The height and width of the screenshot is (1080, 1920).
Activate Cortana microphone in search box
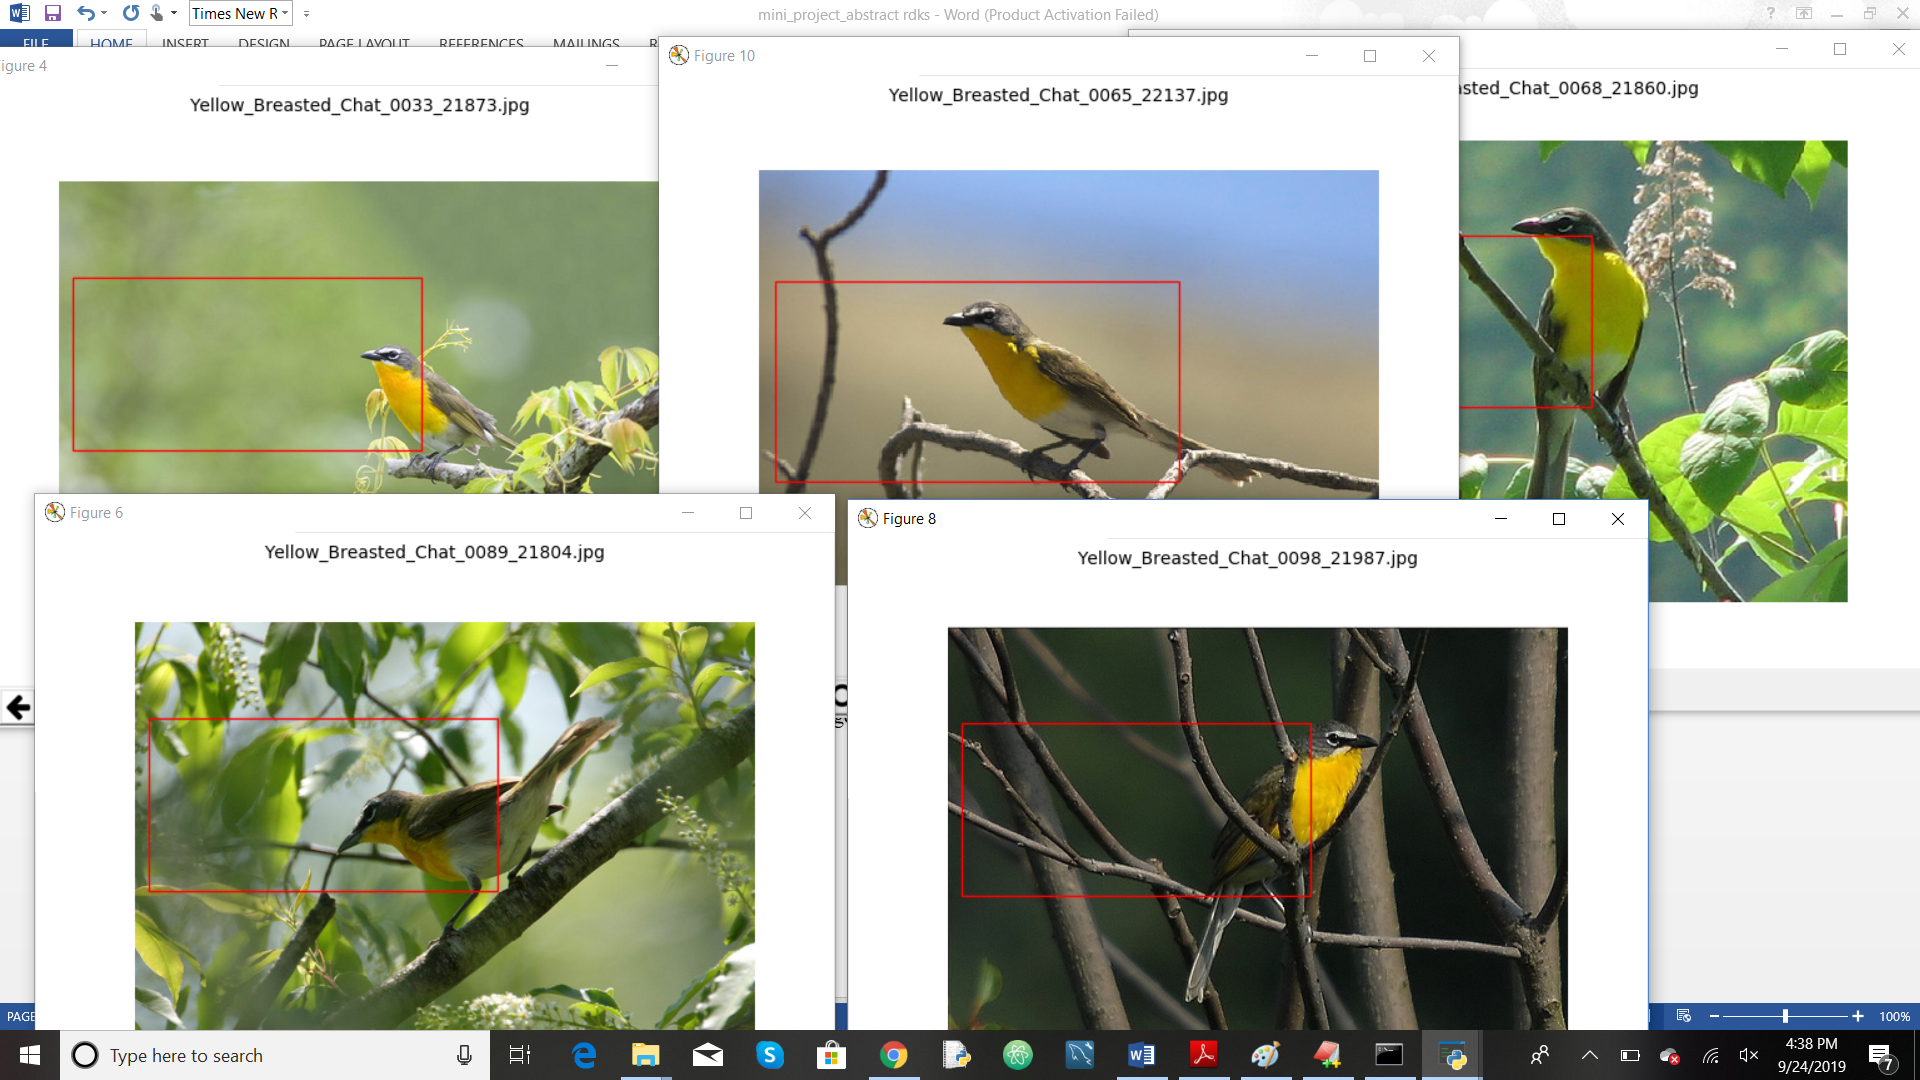(x=464, y=1055)
